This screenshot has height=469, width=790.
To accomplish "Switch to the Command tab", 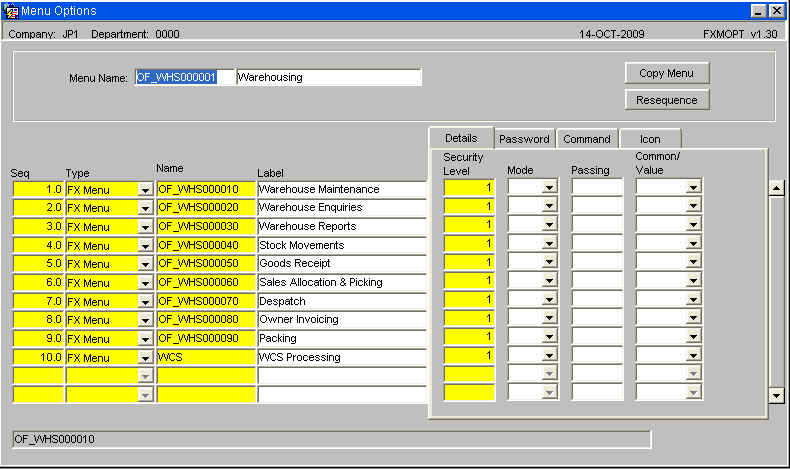I will (587, 139).
